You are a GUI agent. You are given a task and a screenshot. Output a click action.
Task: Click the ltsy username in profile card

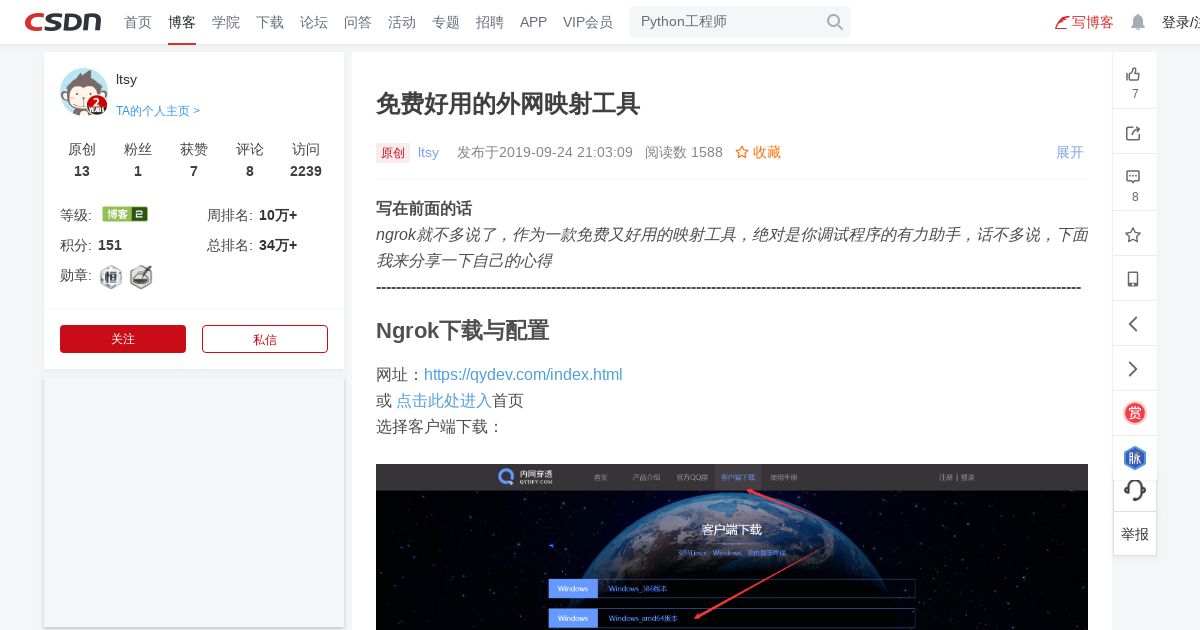pos(126,79)
